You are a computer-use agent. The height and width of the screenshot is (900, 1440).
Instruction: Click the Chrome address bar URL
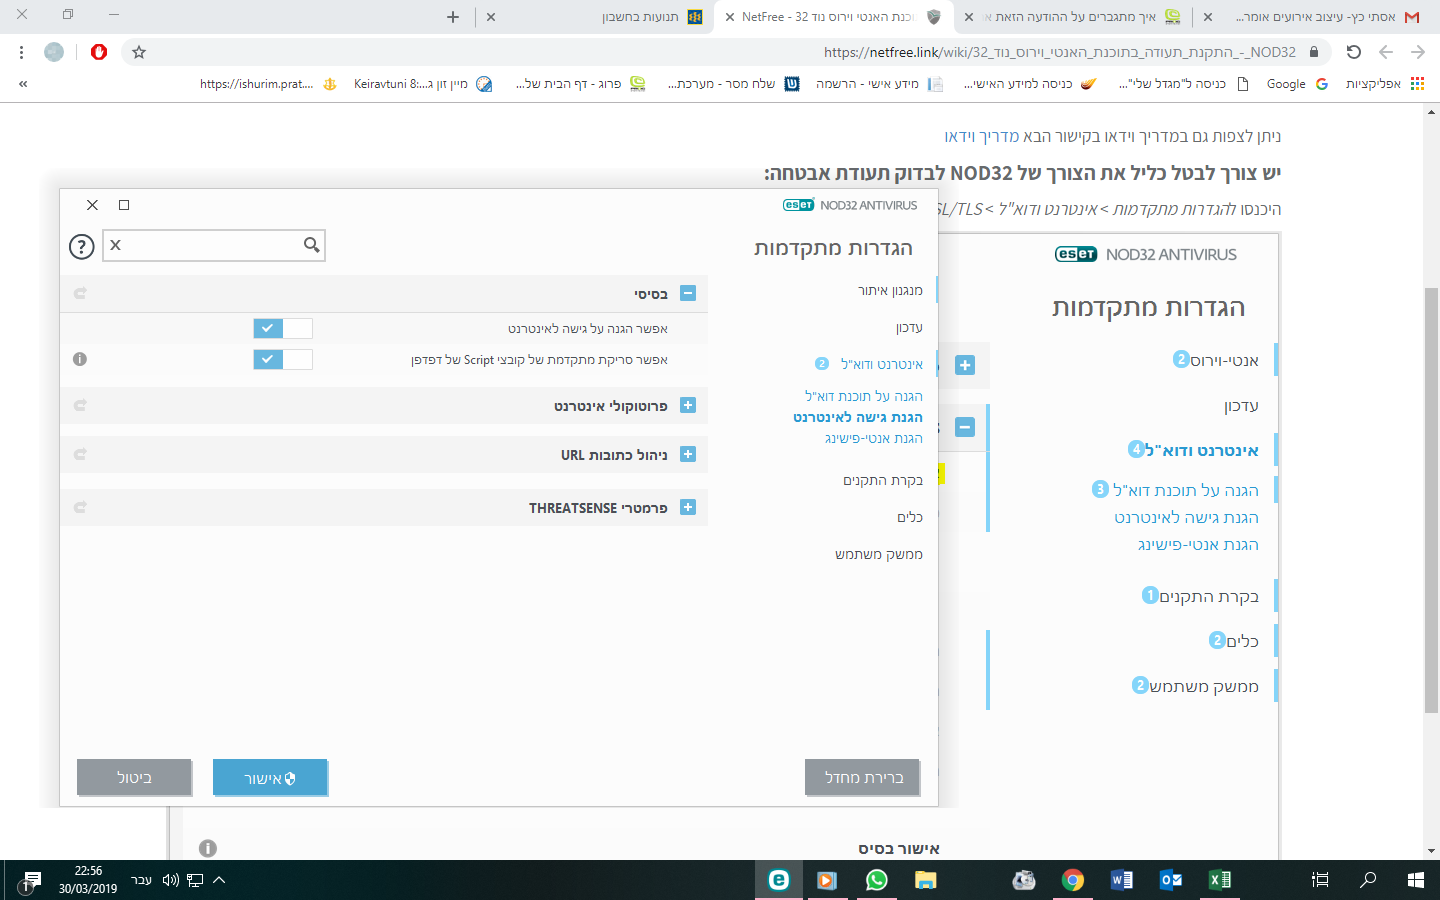point(1060,52)
